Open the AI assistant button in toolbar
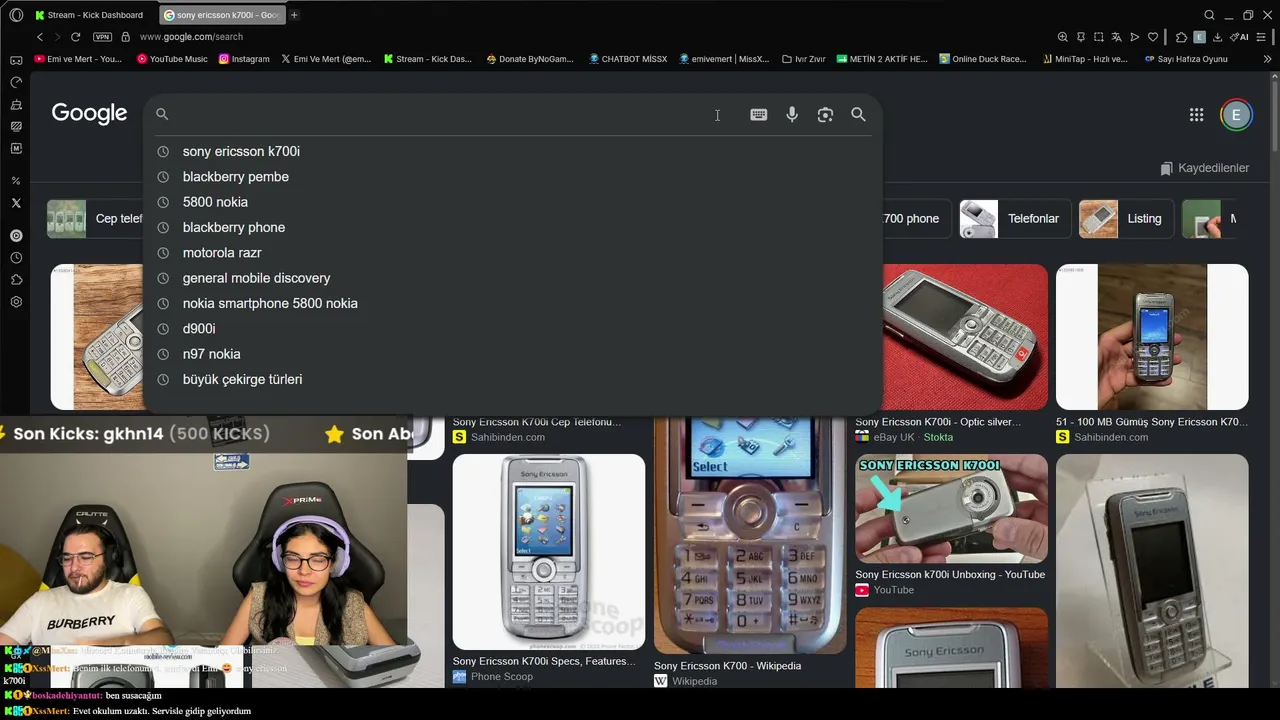Image resolution: width=1280 pixels, height=720 pixels. point(1240,37)
